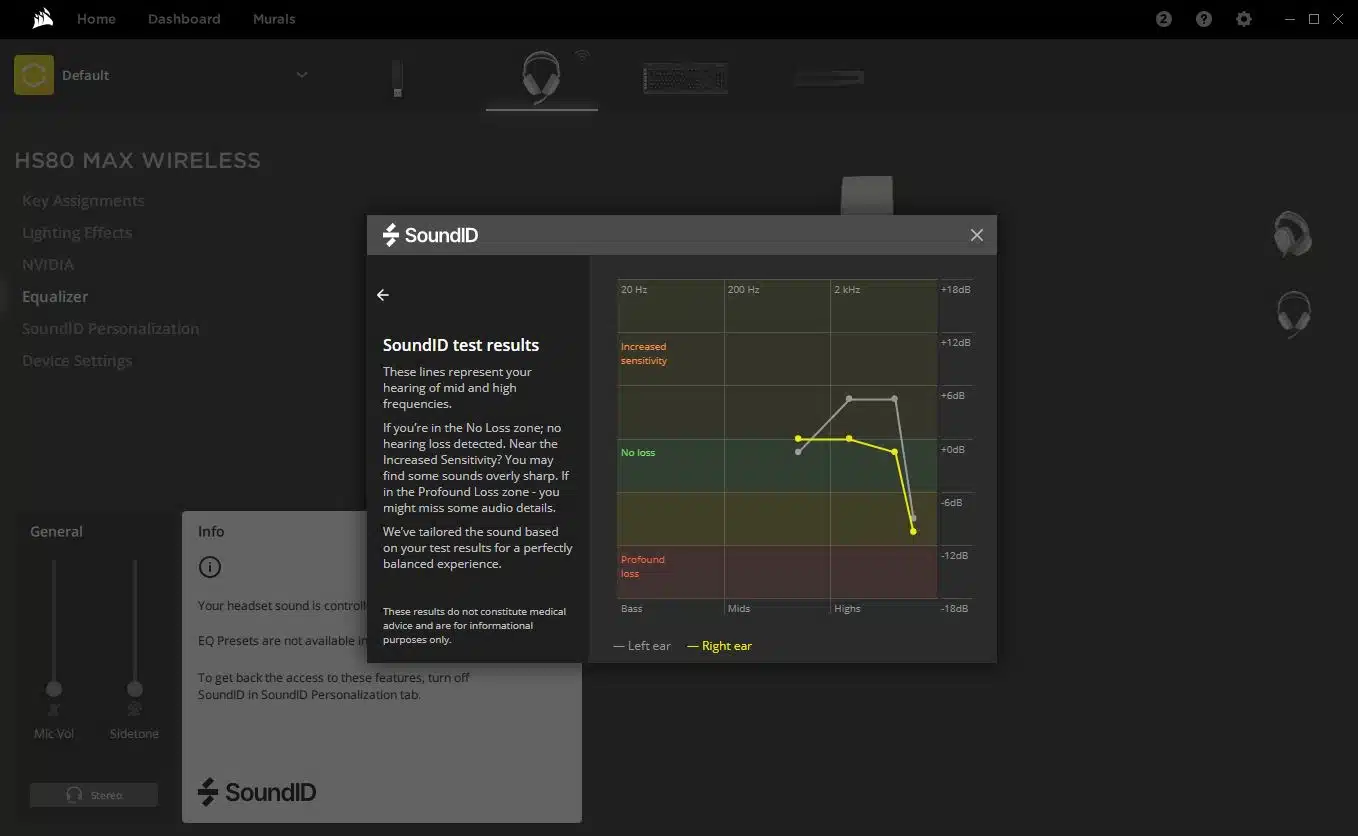Screen dimensions: 1358x836
Task: Click the sidetone icon under slider
Action: pyautogui.click(x=134, y=710)
